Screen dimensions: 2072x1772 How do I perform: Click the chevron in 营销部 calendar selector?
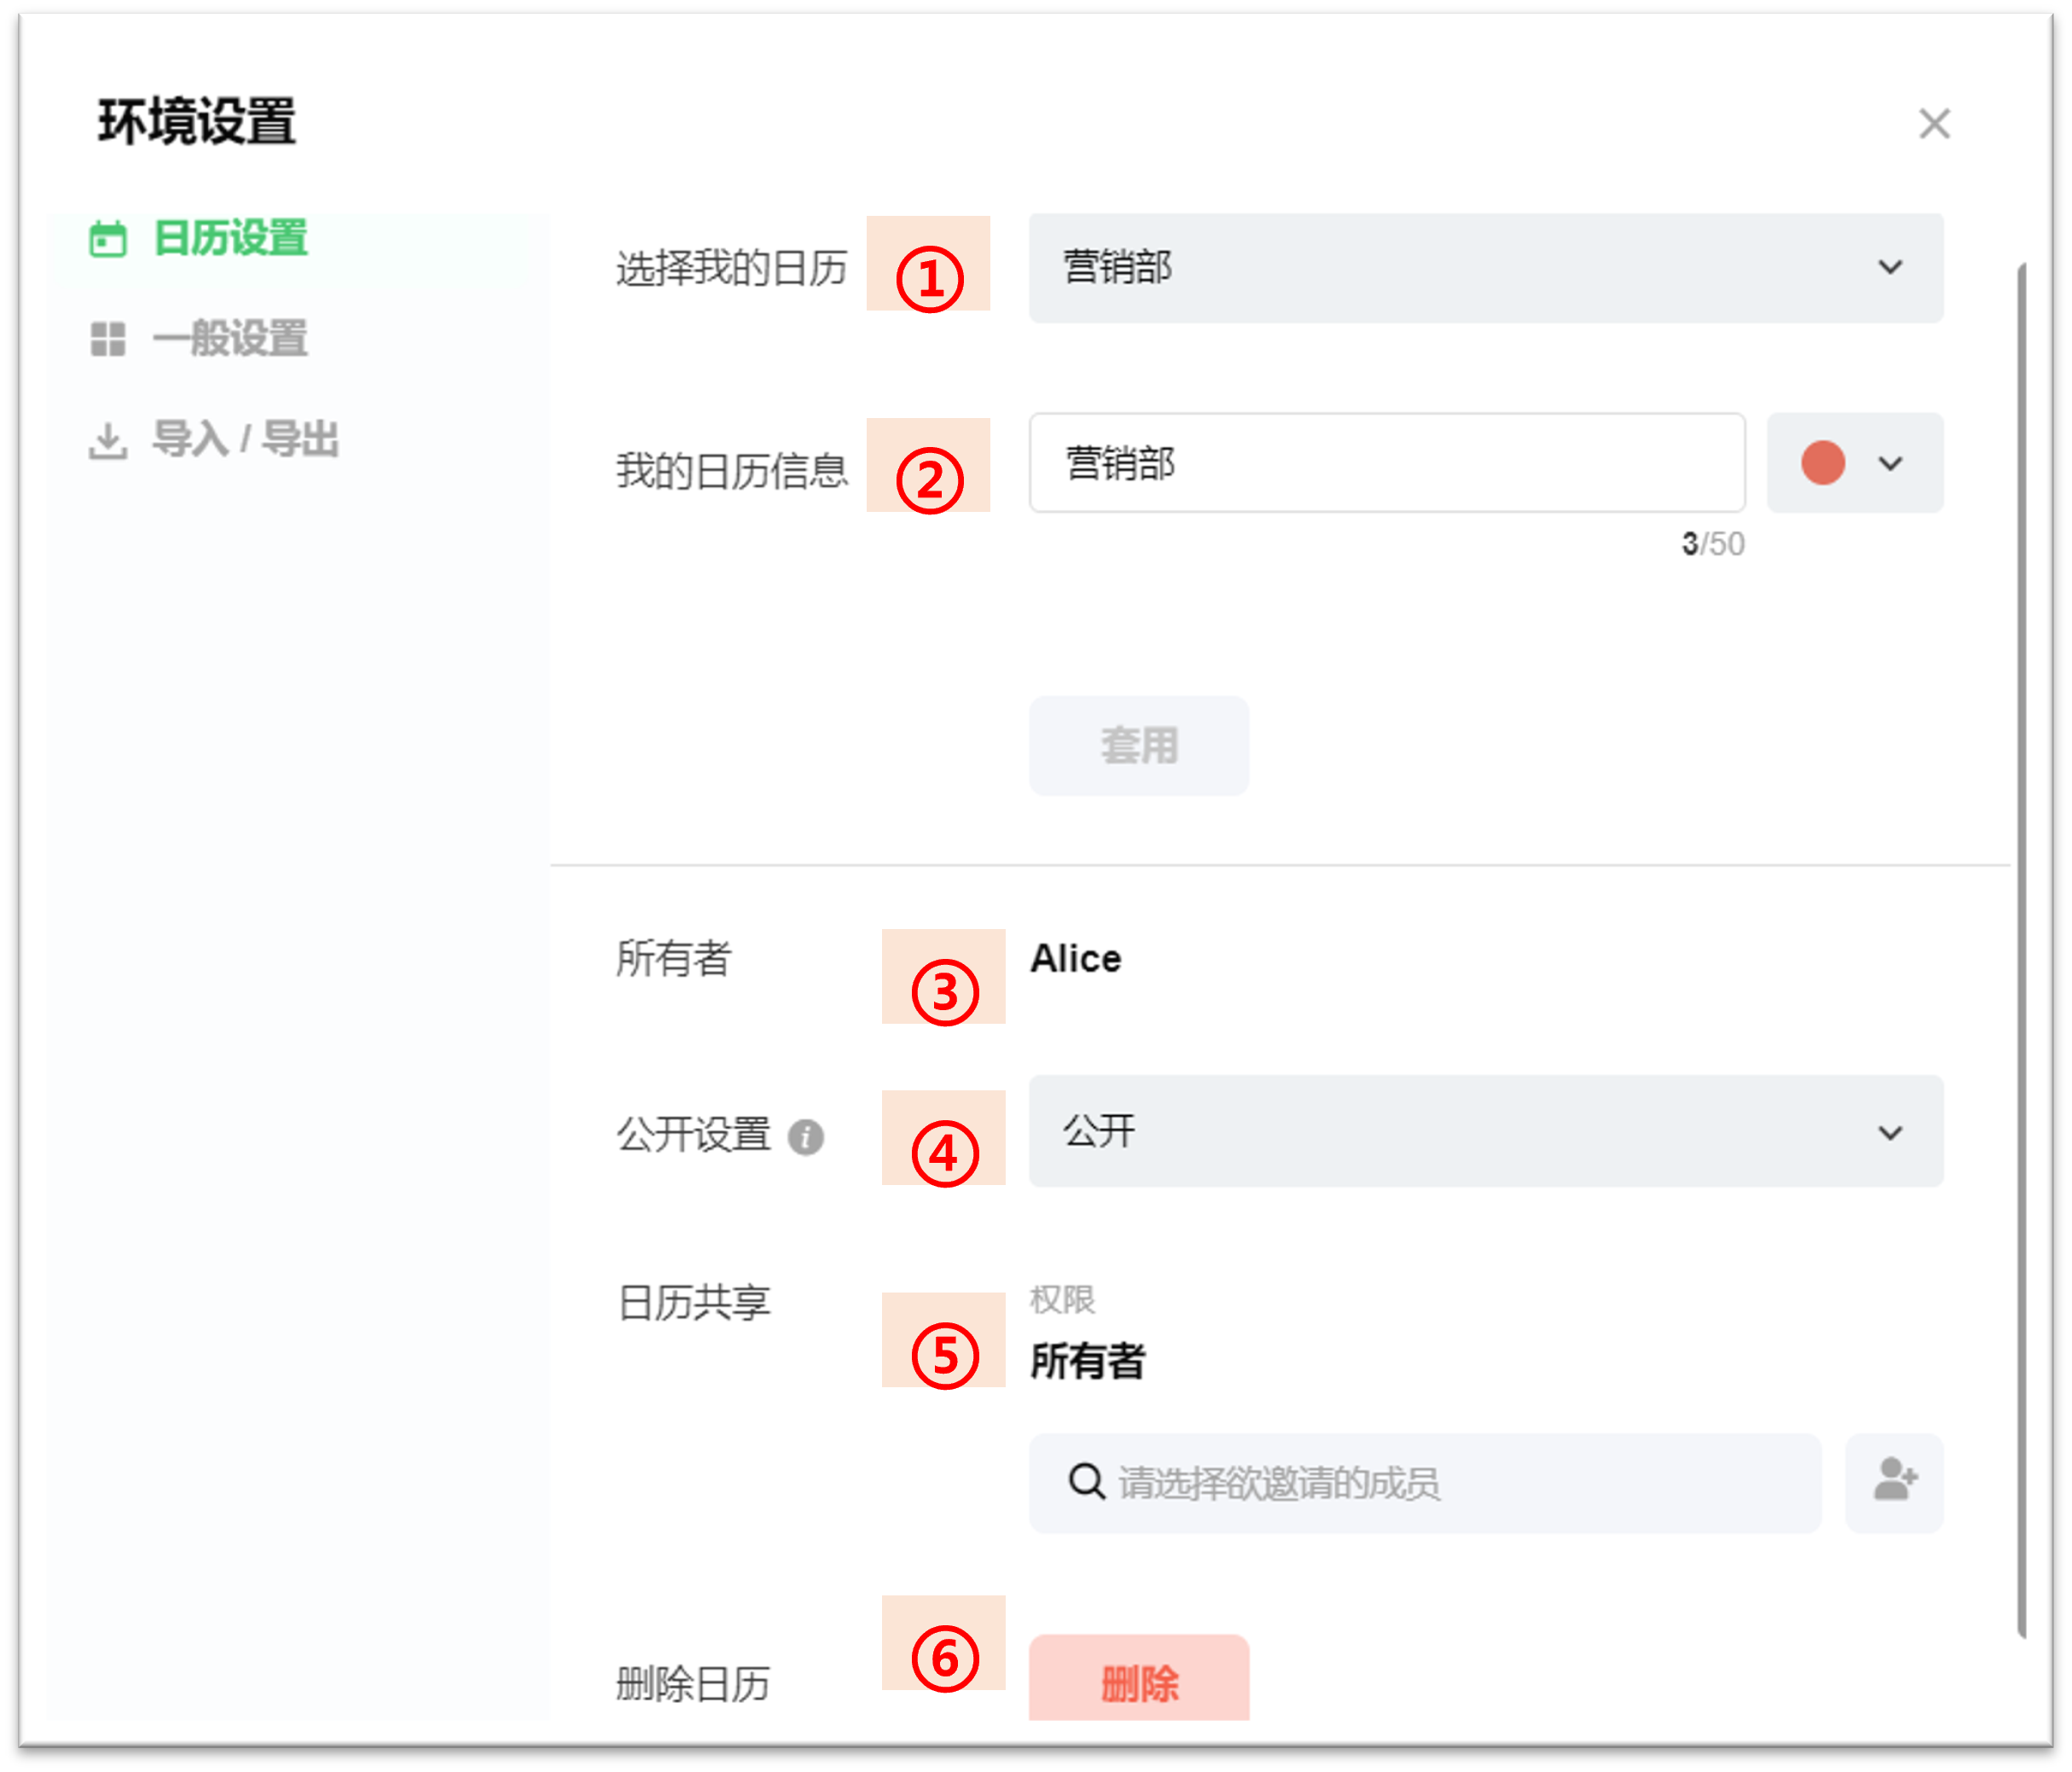pos(1890,268)
